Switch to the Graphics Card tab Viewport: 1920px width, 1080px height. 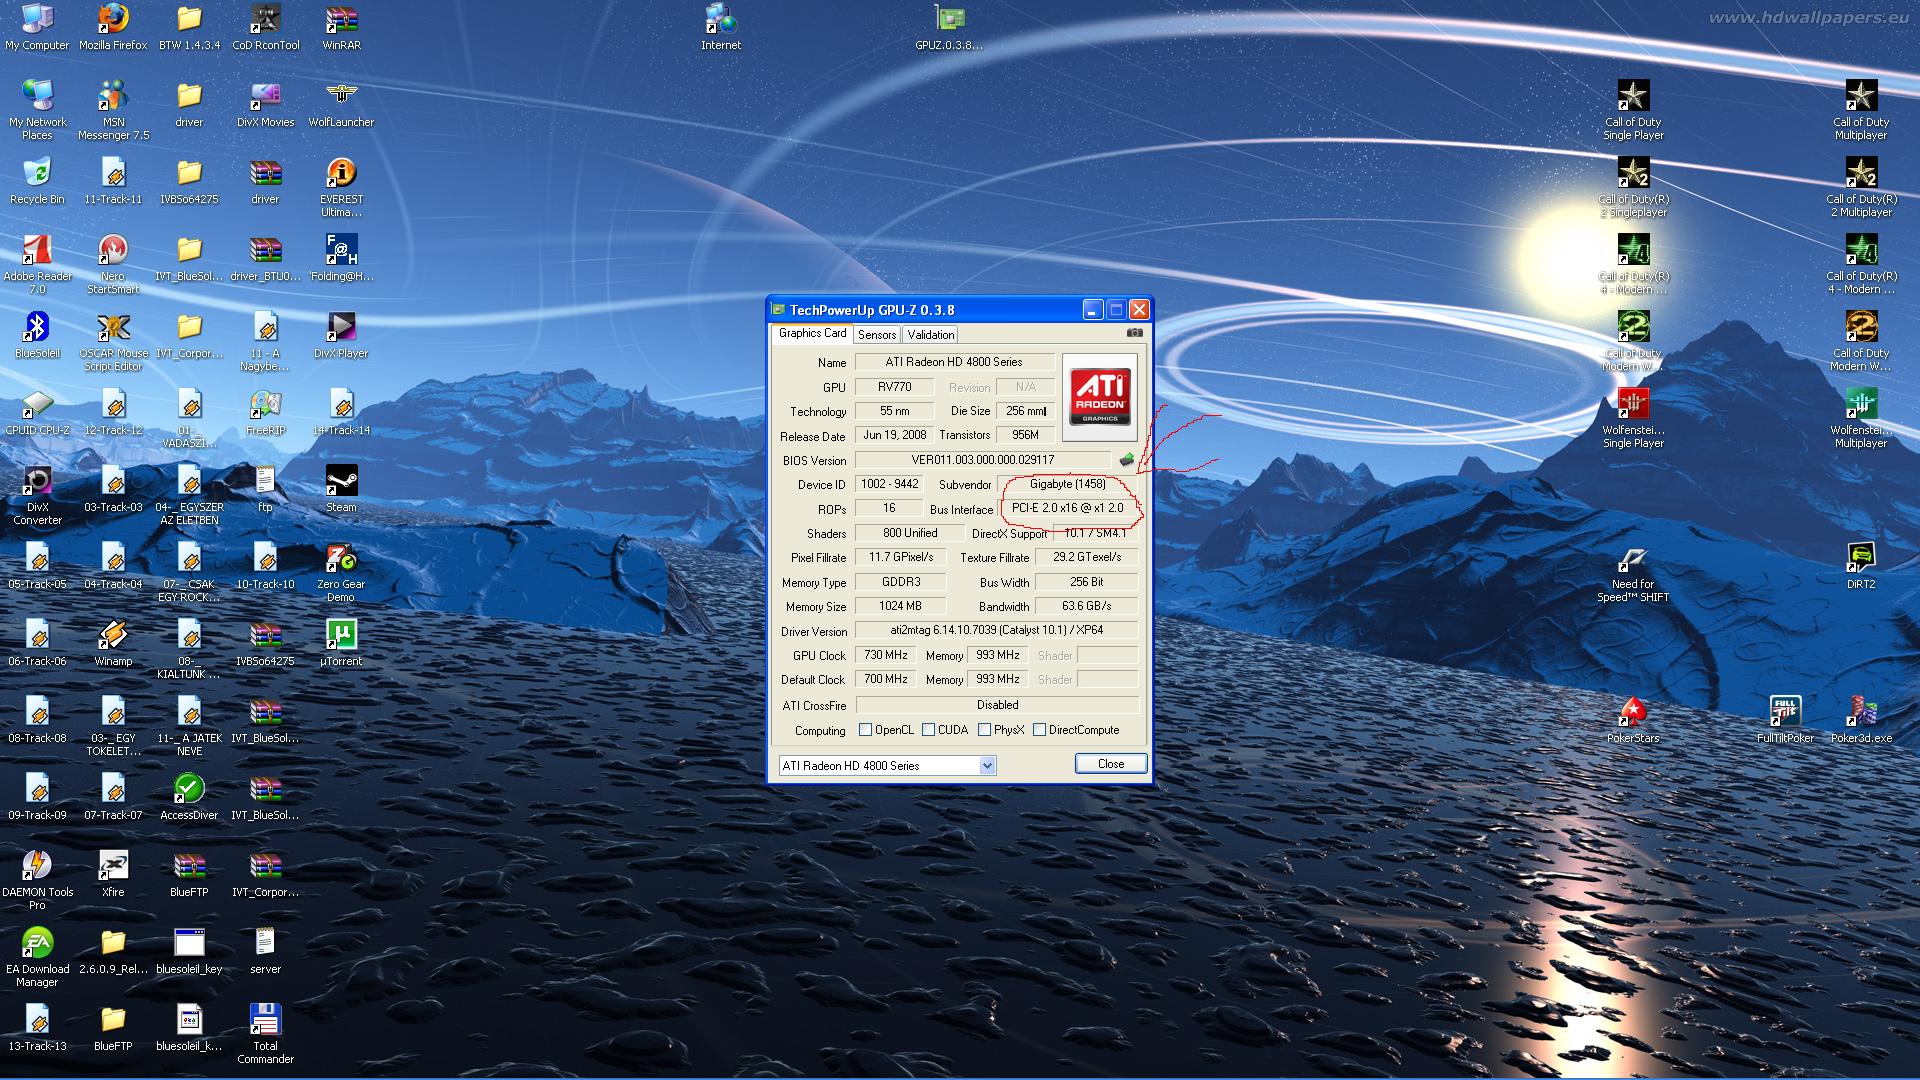pos(812,334)
